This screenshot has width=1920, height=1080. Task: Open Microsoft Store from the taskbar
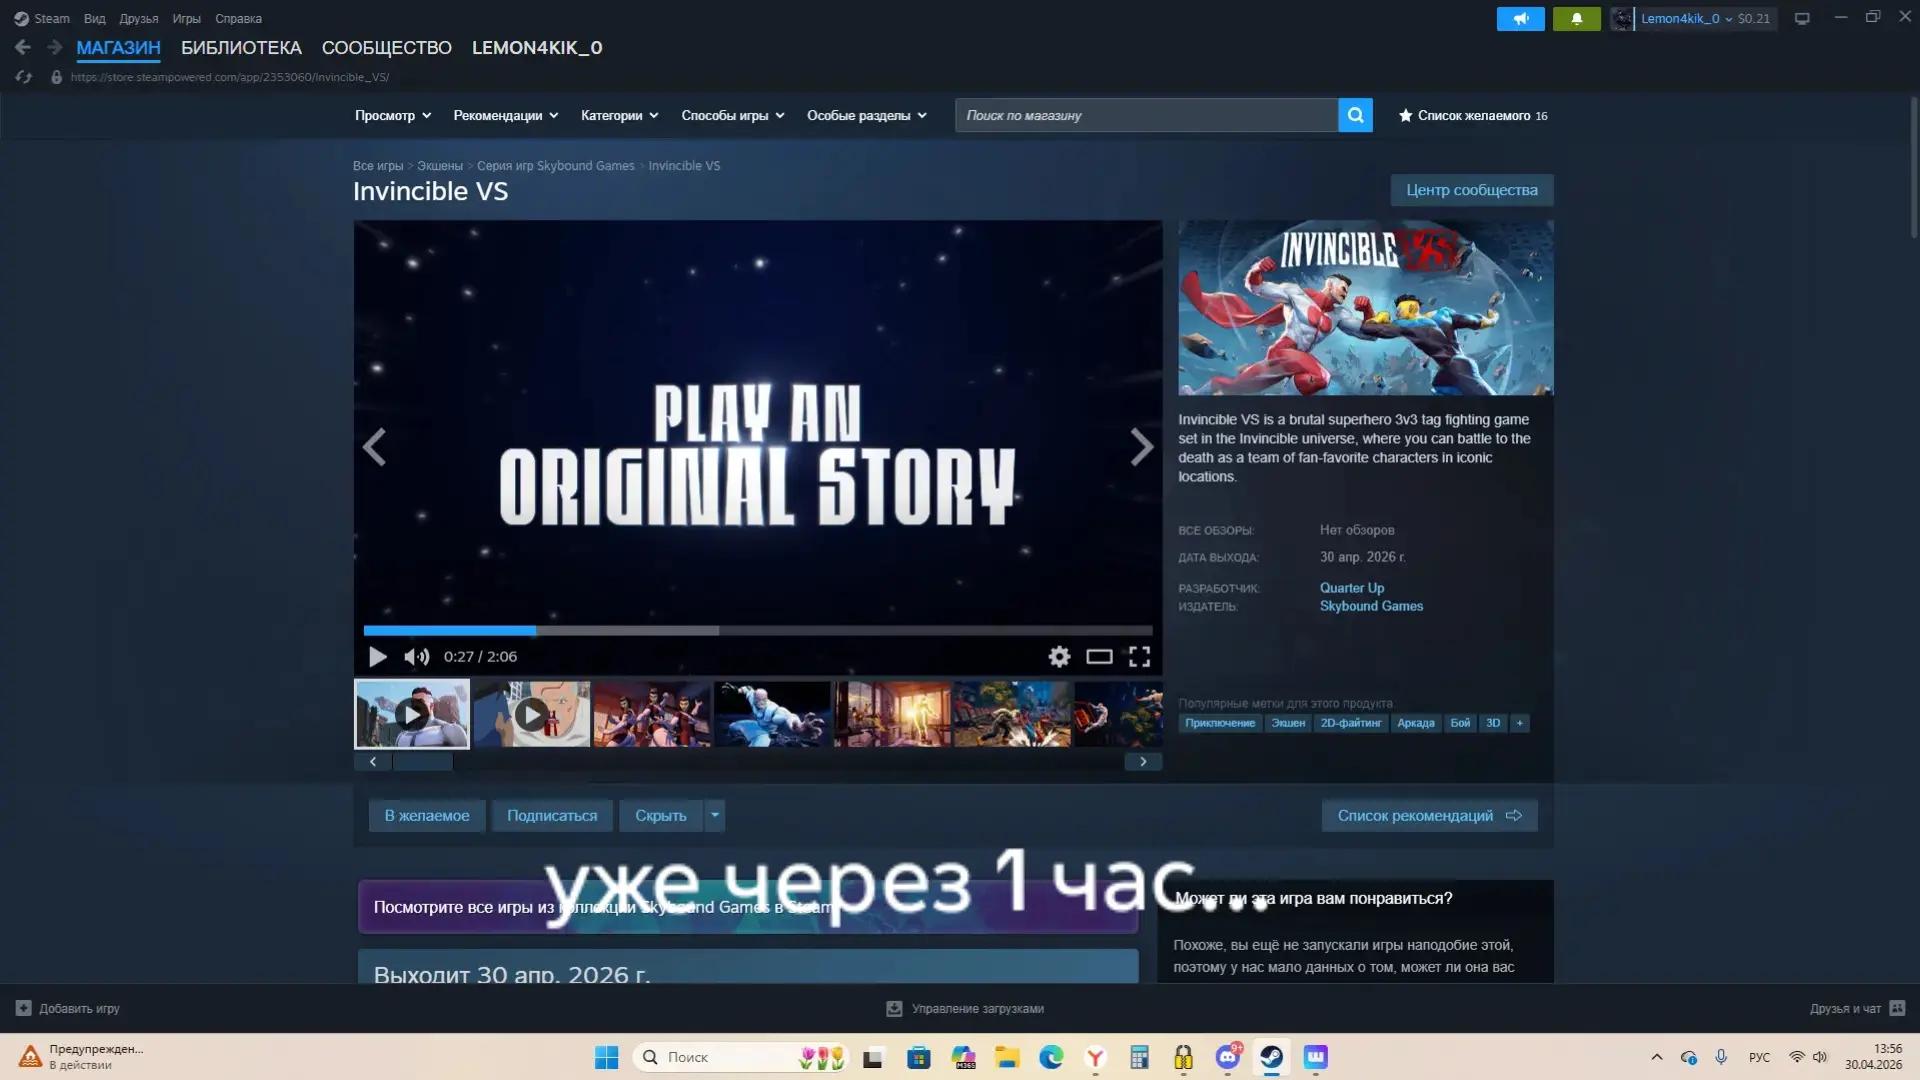point(919,1057)
